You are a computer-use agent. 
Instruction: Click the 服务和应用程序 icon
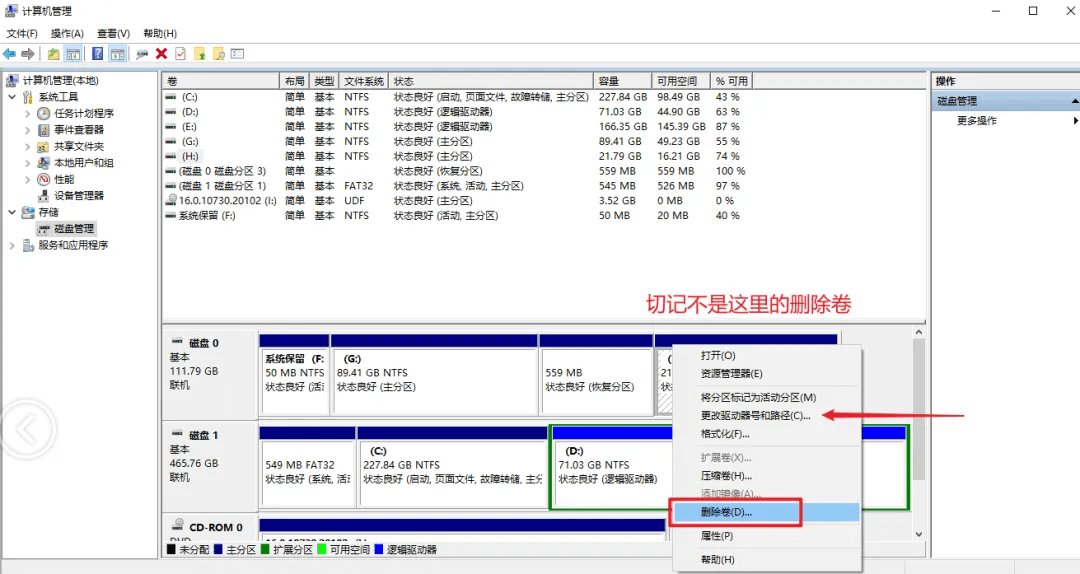[x=28, y=245]
